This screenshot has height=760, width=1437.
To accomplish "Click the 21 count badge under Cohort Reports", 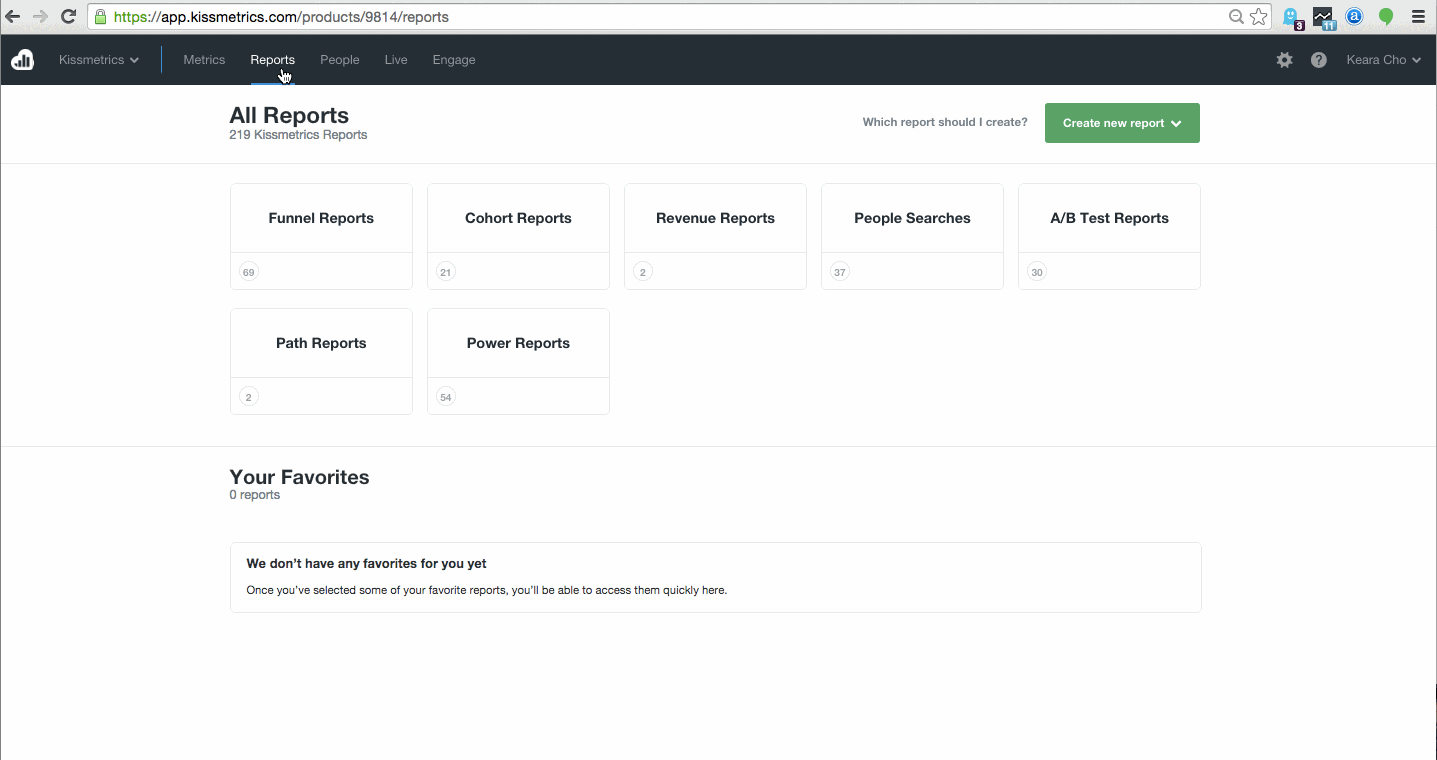I will 446,272.
